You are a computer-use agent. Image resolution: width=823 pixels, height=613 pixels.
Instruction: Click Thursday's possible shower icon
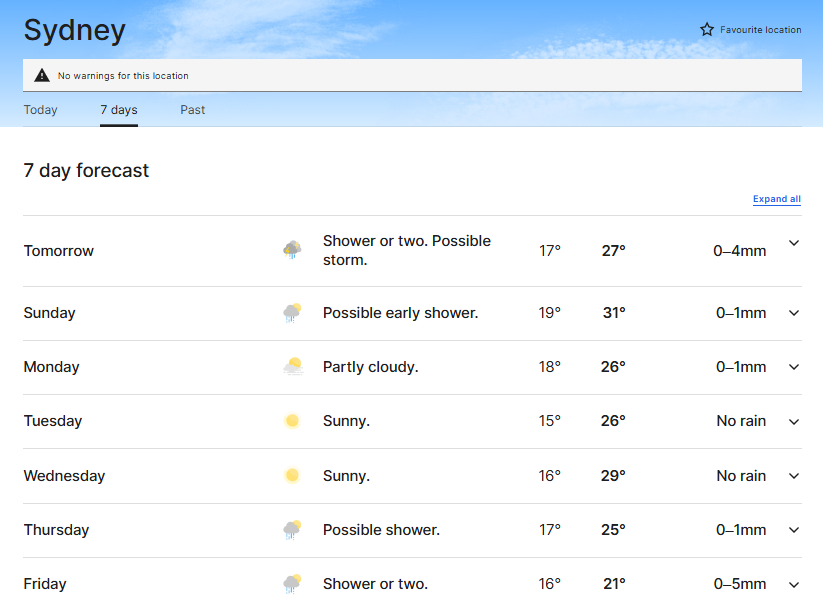(292, 530)
